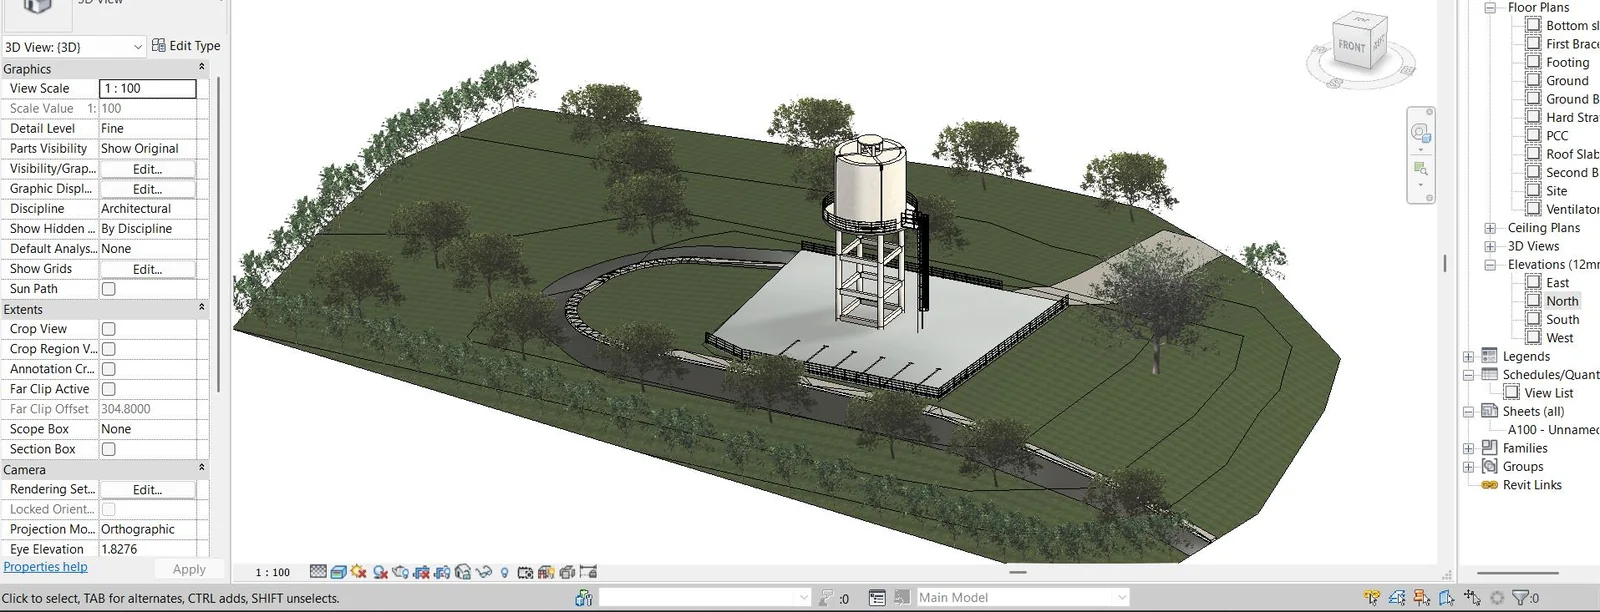Screen dimensions: 1600x612
Task: Enable the Sun Path checkbox
Action: coord(109,289)
